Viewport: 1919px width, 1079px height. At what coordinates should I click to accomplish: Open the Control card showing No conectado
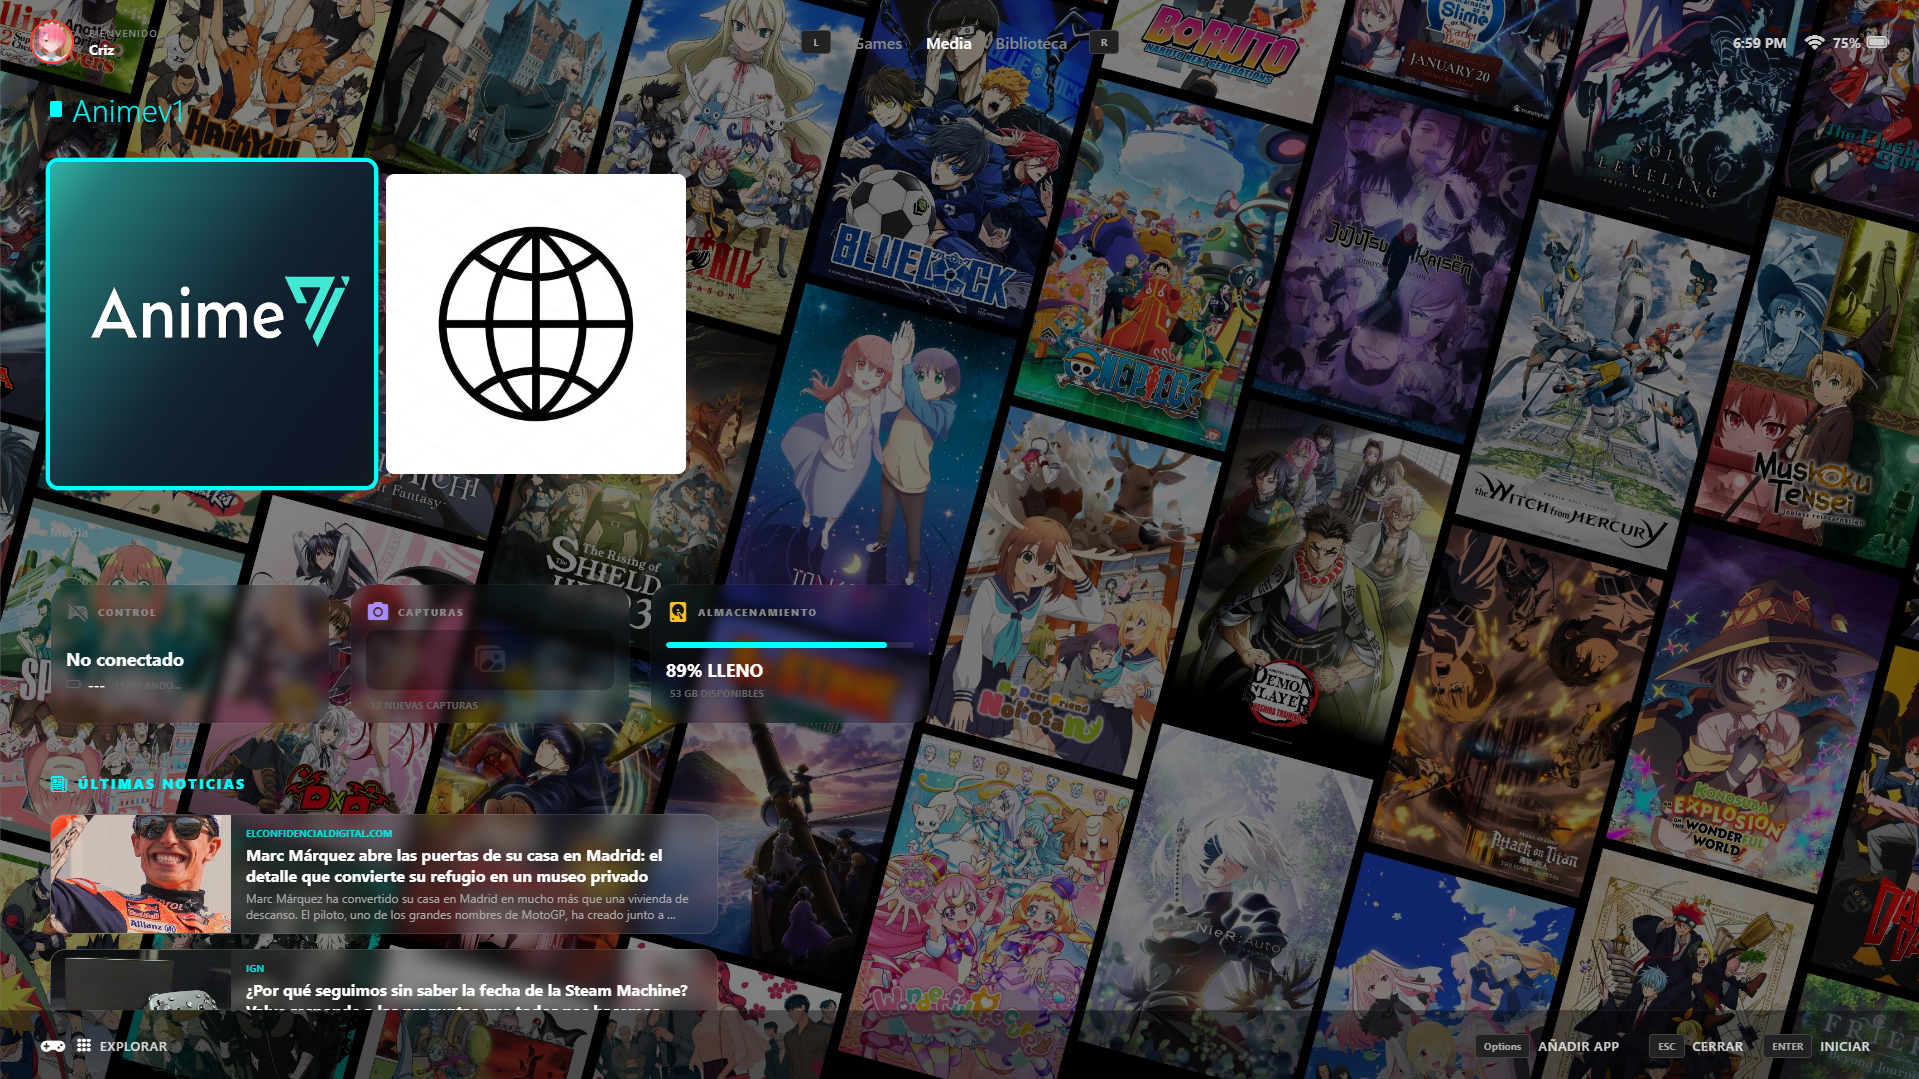(190, 653)
